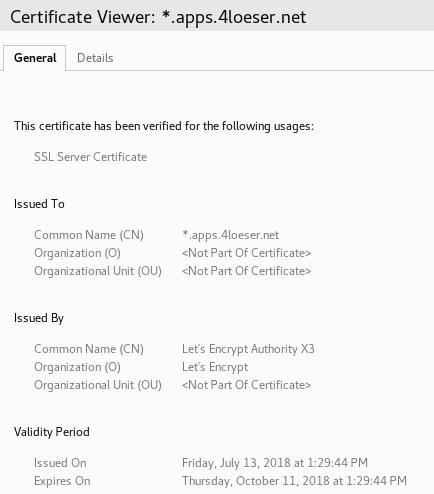
Task: Click the Issued To Organizational Unit (OU) label
Action: click(98, 271)
